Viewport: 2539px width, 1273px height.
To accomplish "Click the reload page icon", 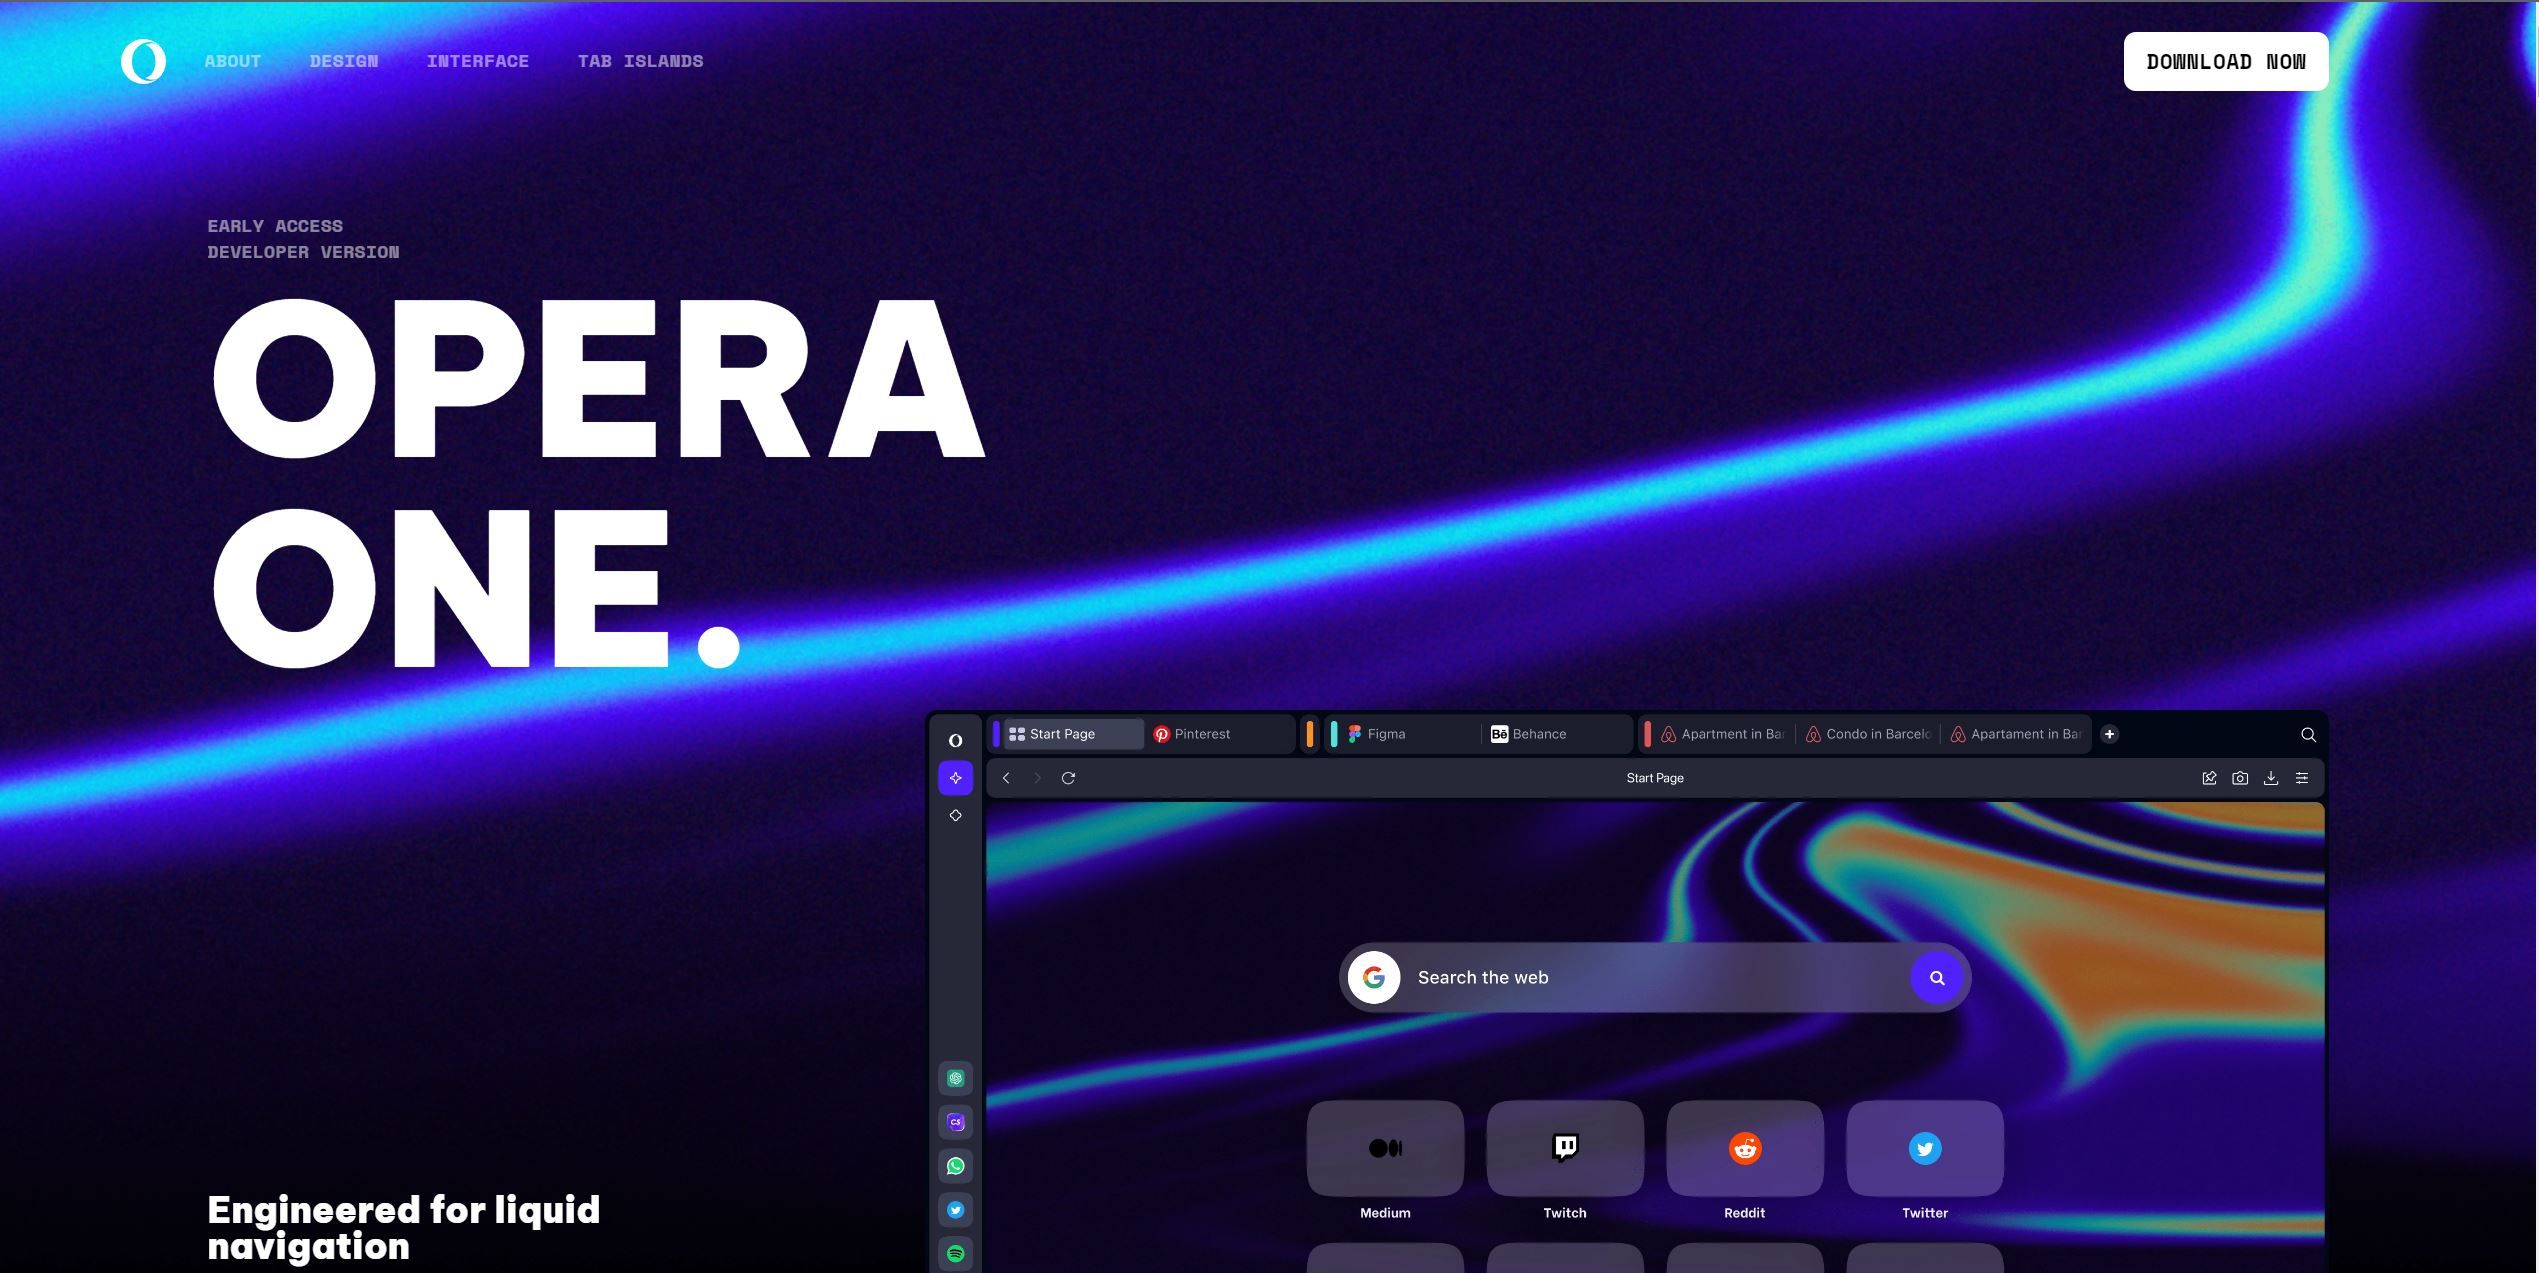I will (x=1068, y=776).
